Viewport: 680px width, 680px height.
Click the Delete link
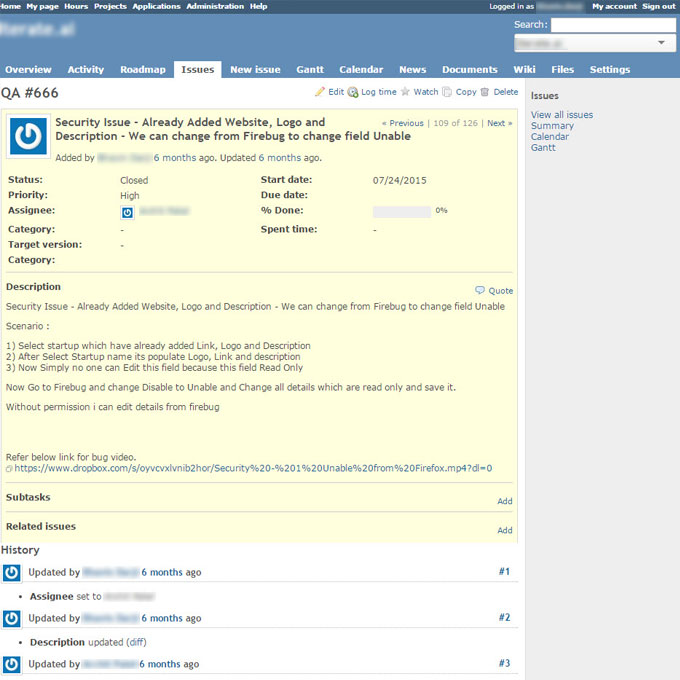[506, 92]
